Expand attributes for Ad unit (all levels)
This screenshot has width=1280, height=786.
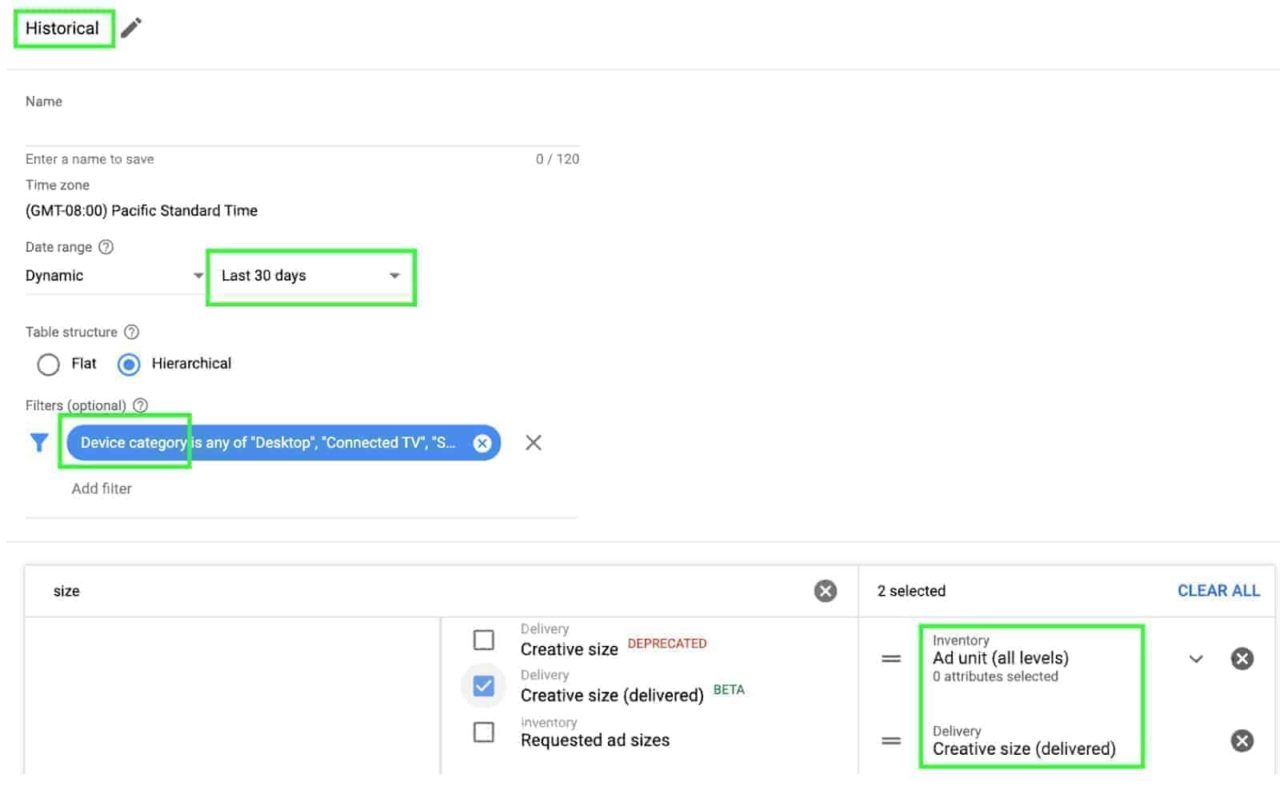[x=1196, y=658]
